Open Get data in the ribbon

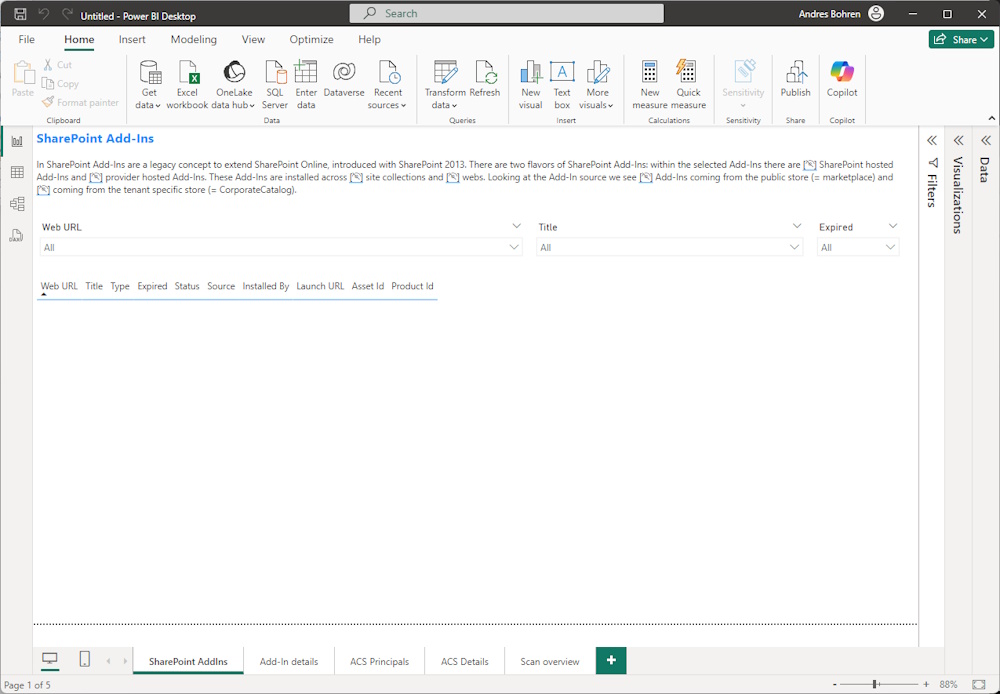click(149, 85)
